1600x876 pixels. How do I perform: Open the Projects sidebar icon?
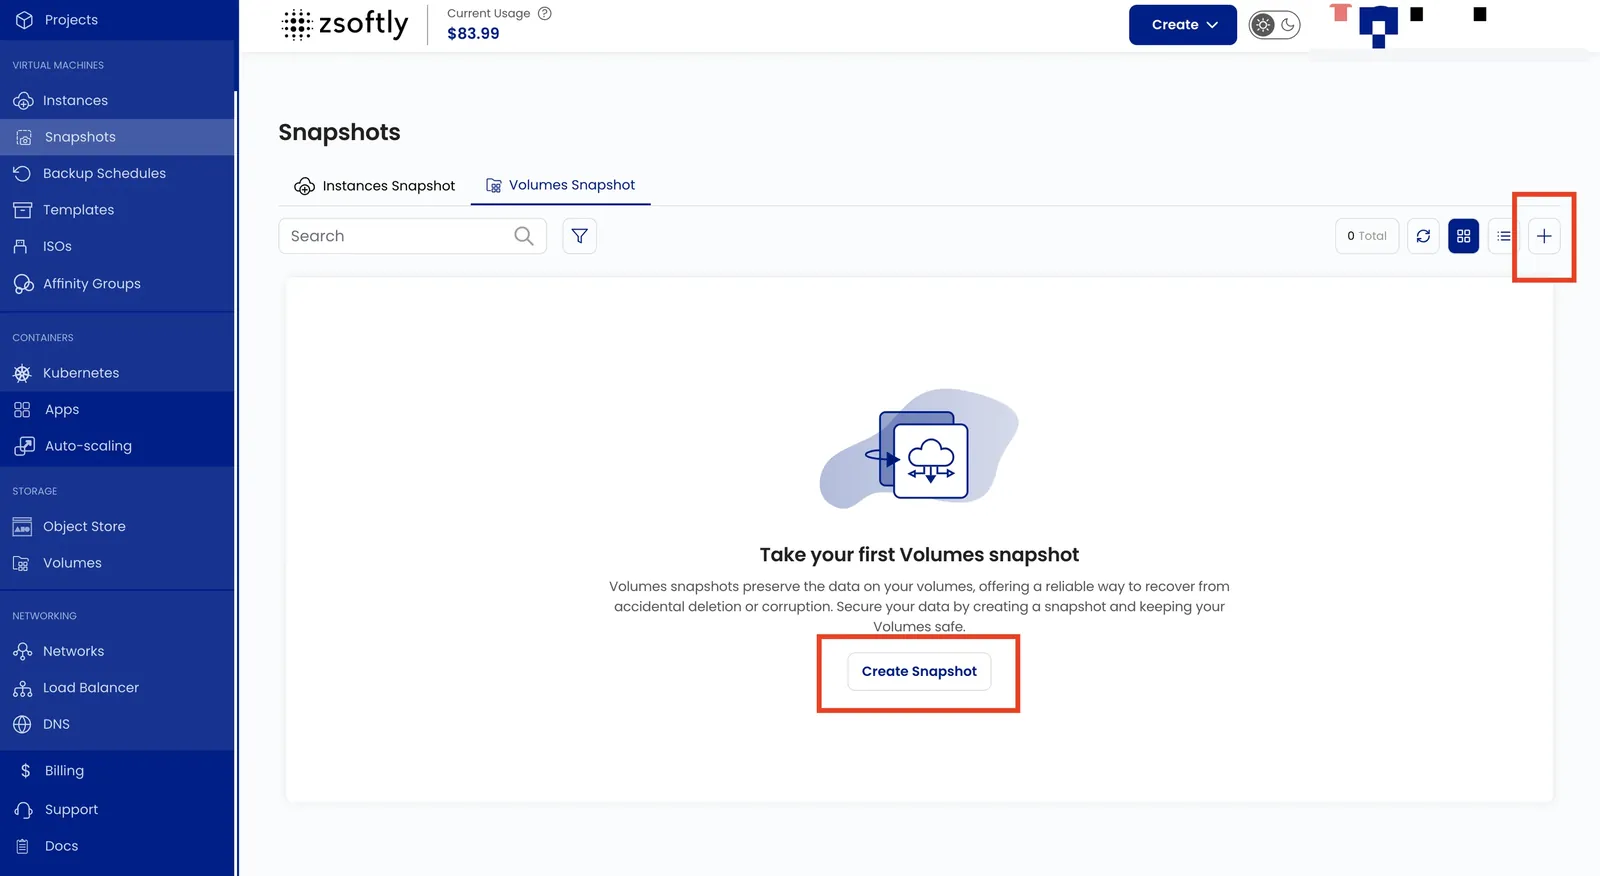pyautogui.click(x=24, y=20)
